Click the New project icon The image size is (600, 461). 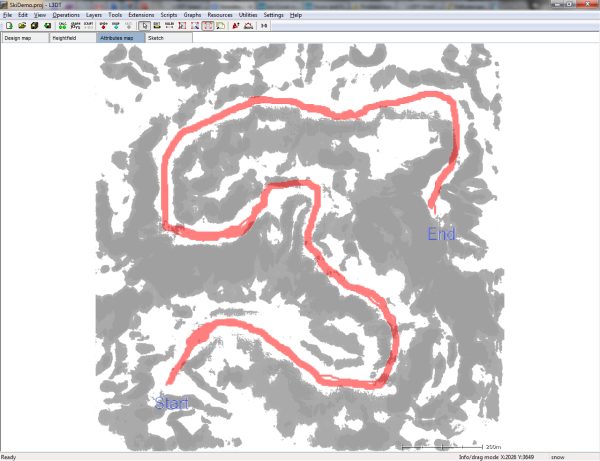pyautogui.click(x=8, y=26)
